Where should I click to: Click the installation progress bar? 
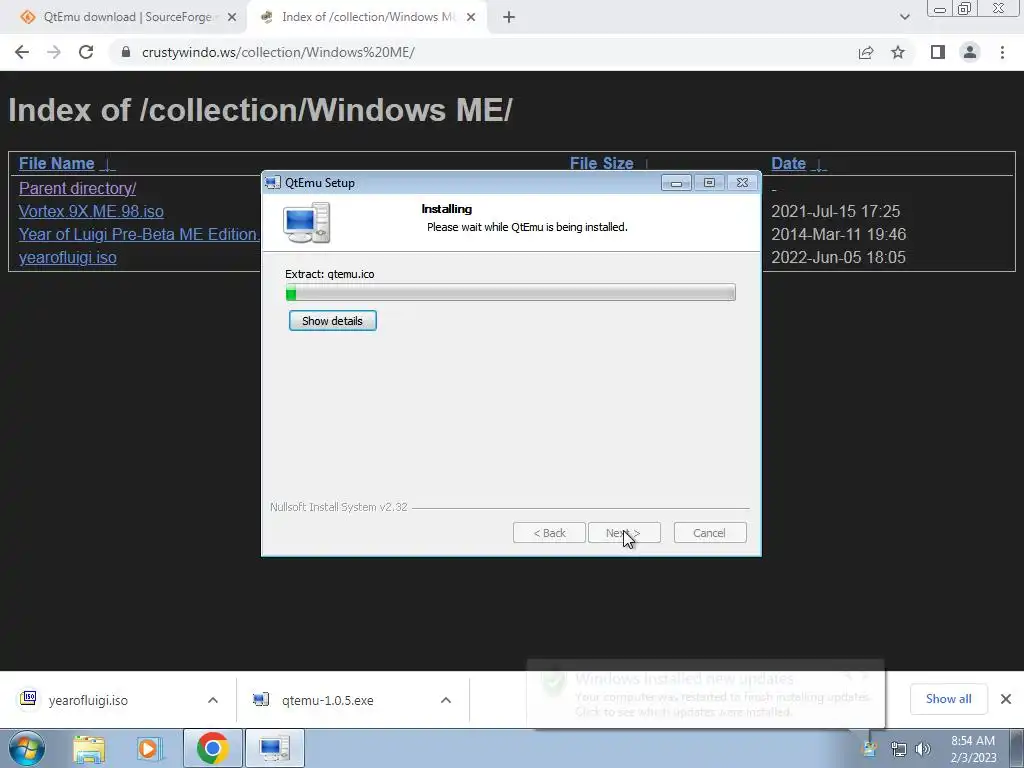pos(511,293)
